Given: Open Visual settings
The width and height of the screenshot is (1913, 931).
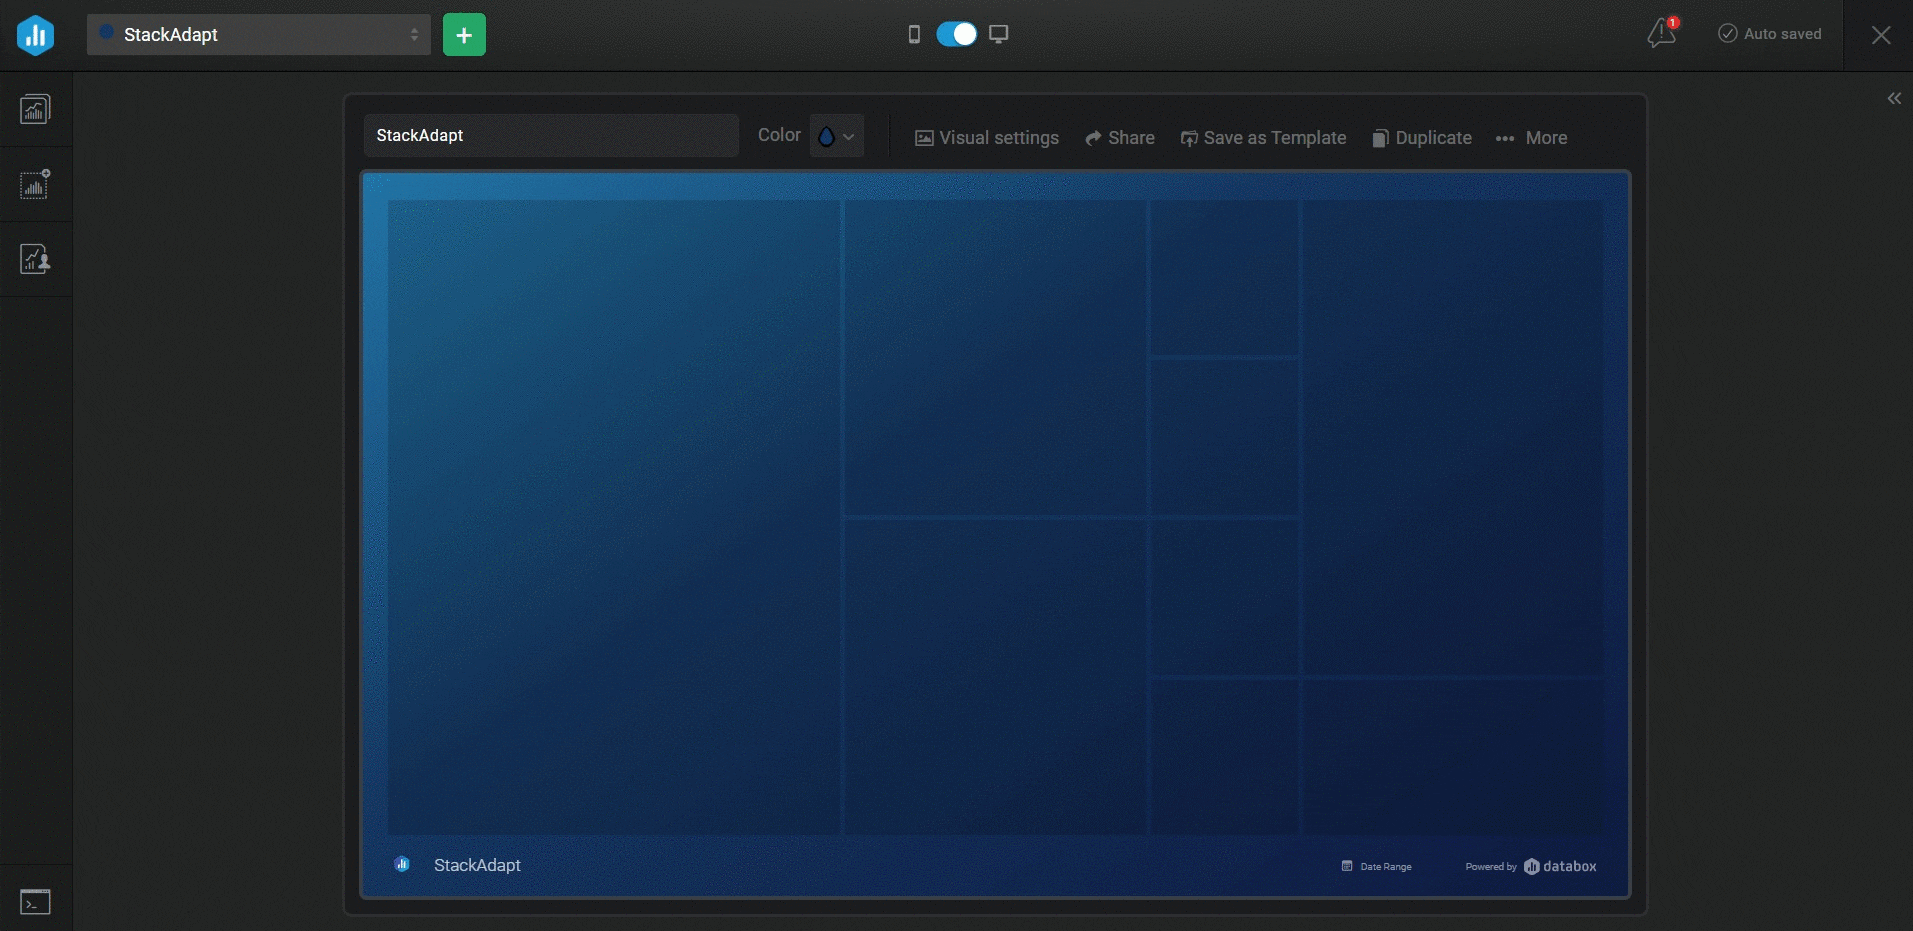Looking at the screenshot, I should click(x=986, y=138).
